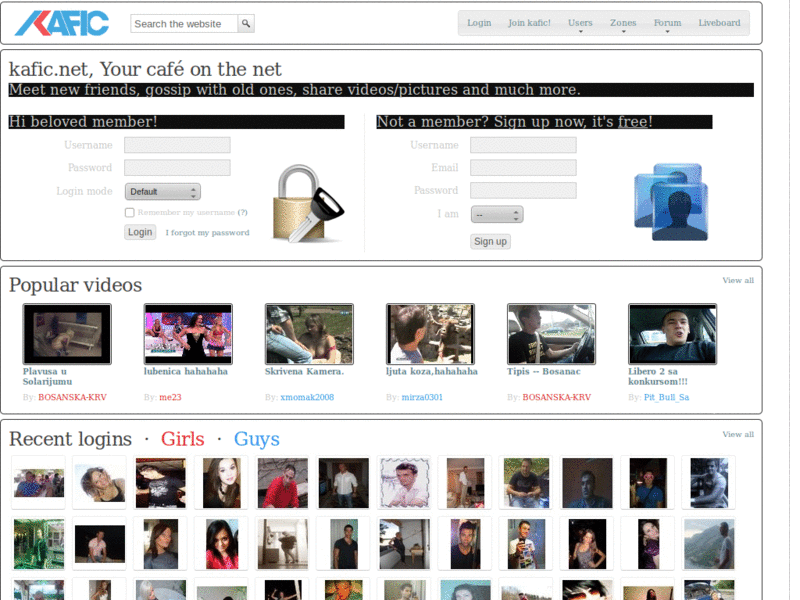
Task: Expand the Forum menu
Action: pyautogui.click(x=667, y=23)
